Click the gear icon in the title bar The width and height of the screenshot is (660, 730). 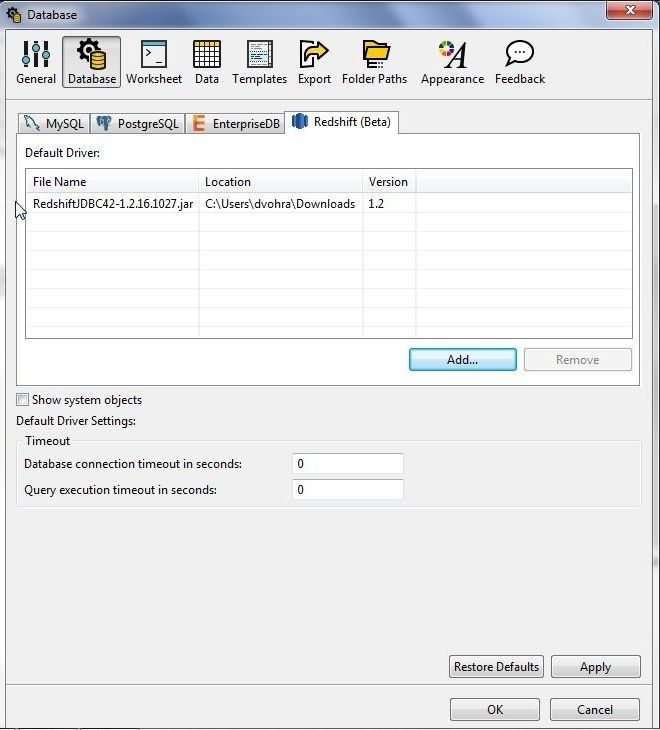[x=13, y=14]
